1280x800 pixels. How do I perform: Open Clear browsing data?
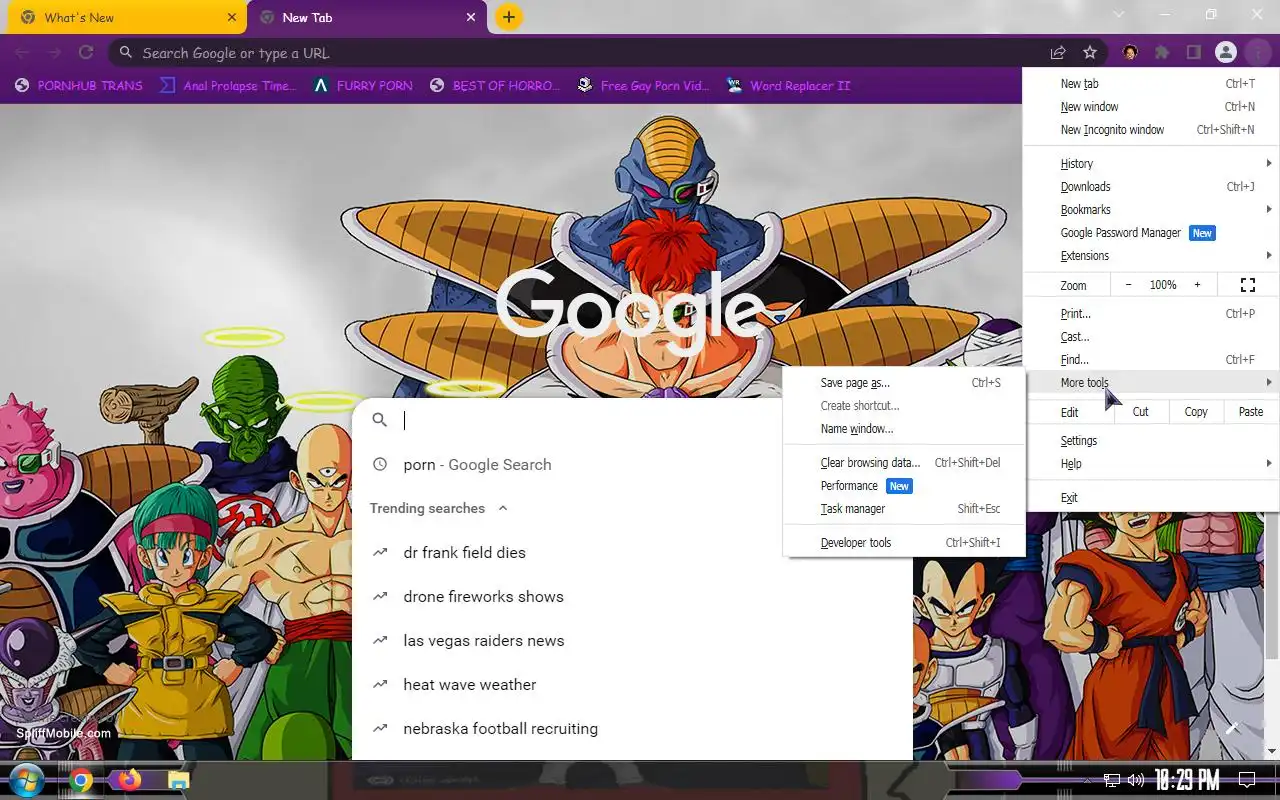pos(904,463)
